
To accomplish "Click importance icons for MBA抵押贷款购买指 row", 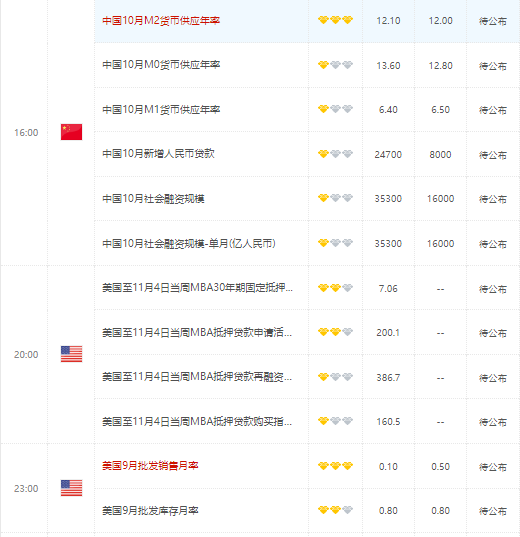I will 335,421.
